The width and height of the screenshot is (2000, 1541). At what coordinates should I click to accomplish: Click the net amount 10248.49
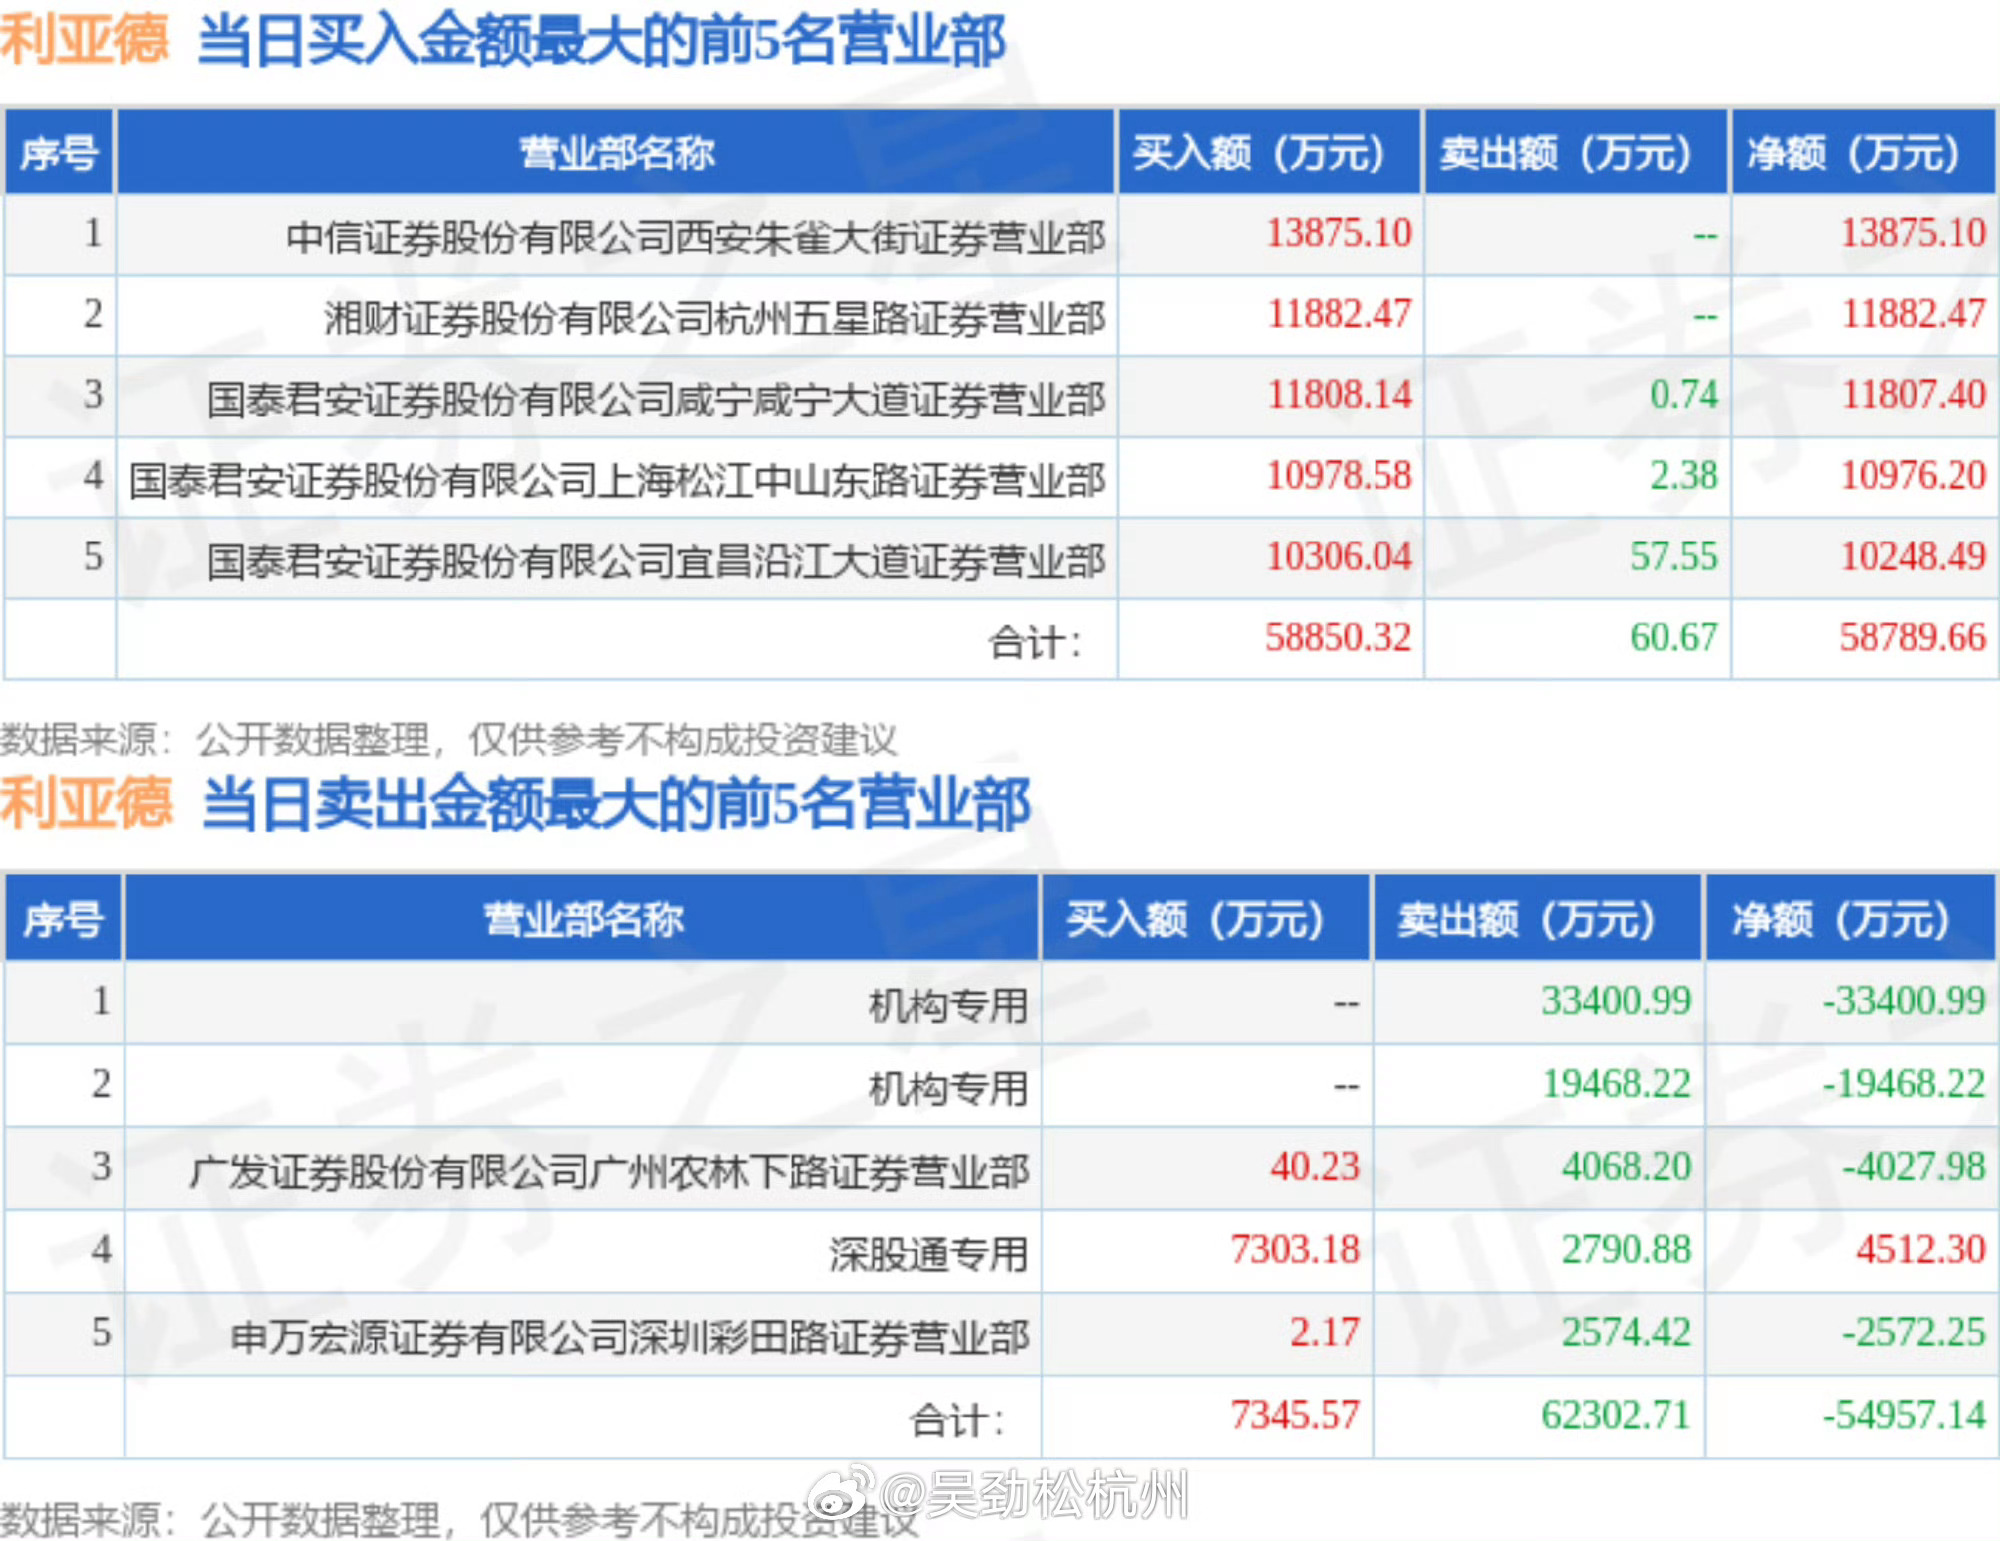pyautogui.click(x=1913, y=556)
